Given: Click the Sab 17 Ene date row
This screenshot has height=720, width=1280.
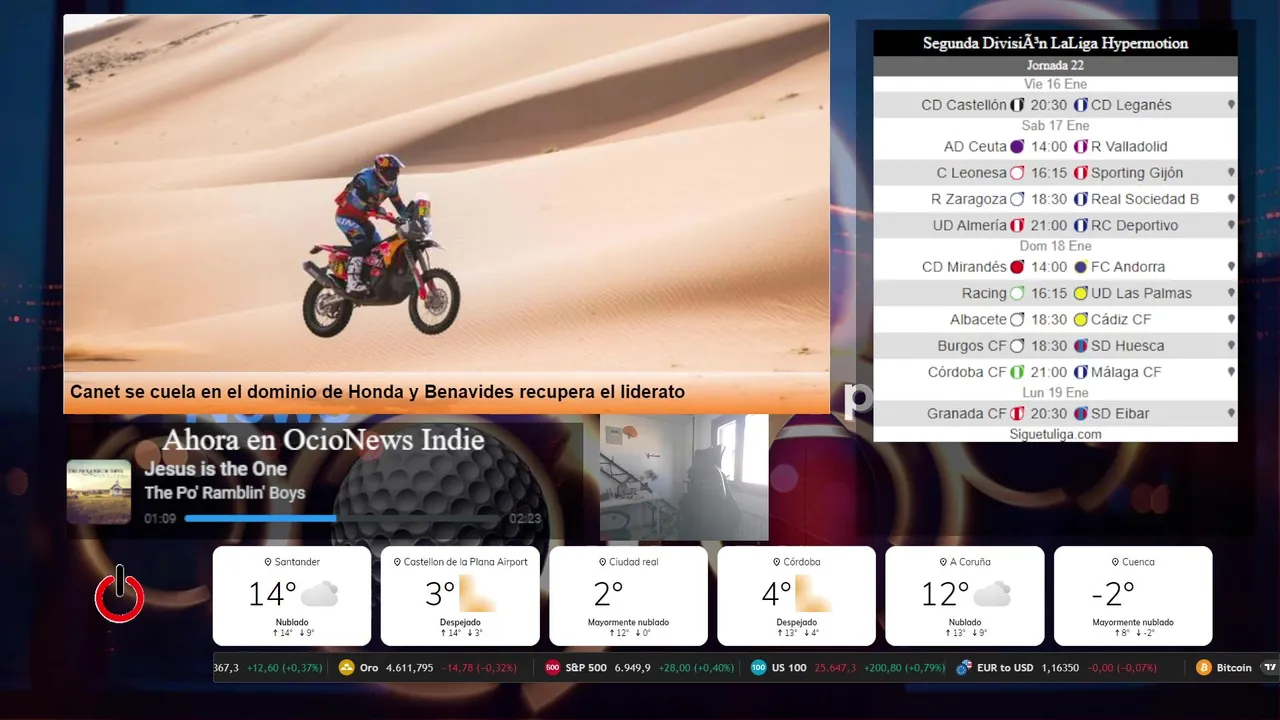Looking at the screenshot, I should click(x=1055, y=126).
